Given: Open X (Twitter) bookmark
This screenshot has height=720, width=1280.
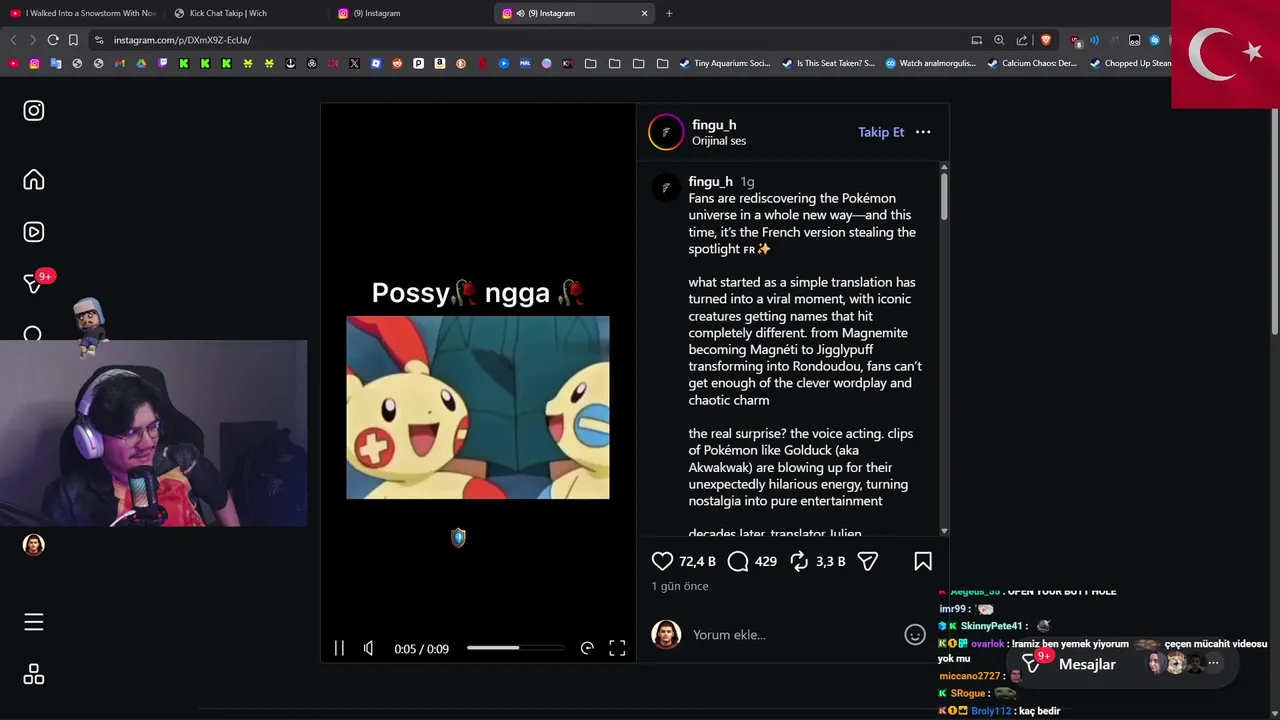Looking at the screenshot, I should [354, 63].
